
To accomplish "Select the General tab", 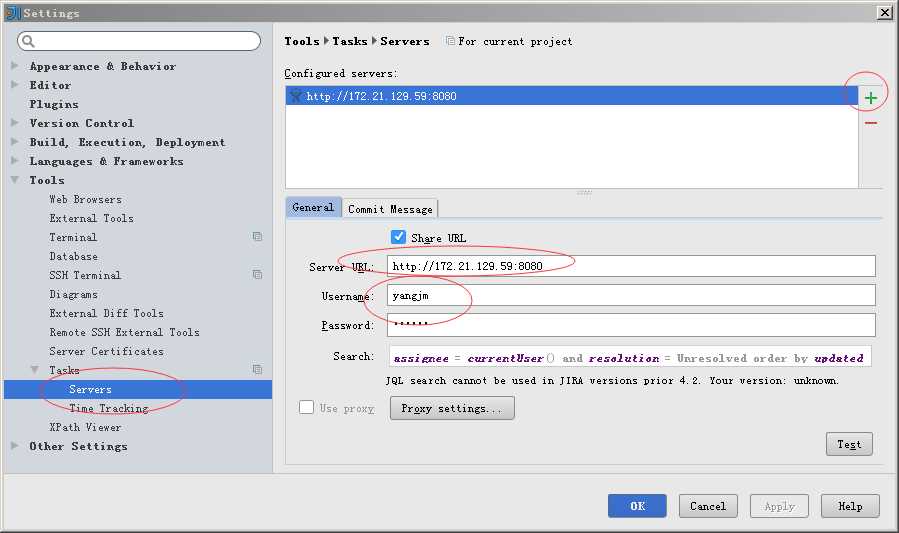I will click(313, 207).
